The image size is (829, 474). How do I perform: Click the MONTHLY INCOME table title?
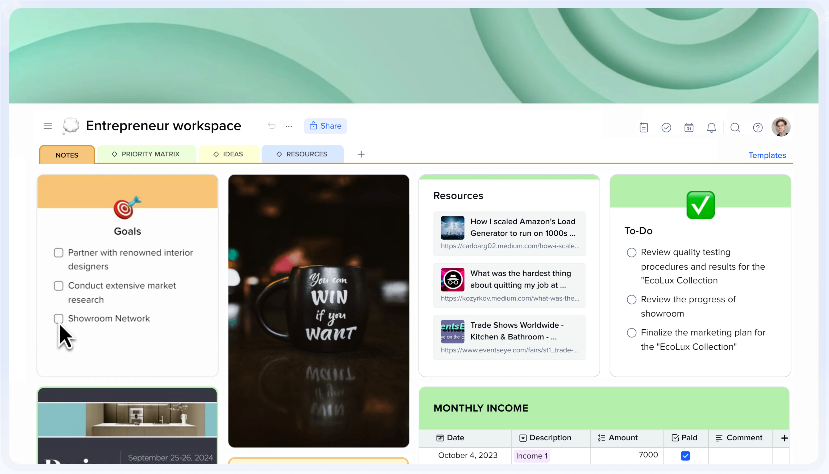(x=481, y=408)
